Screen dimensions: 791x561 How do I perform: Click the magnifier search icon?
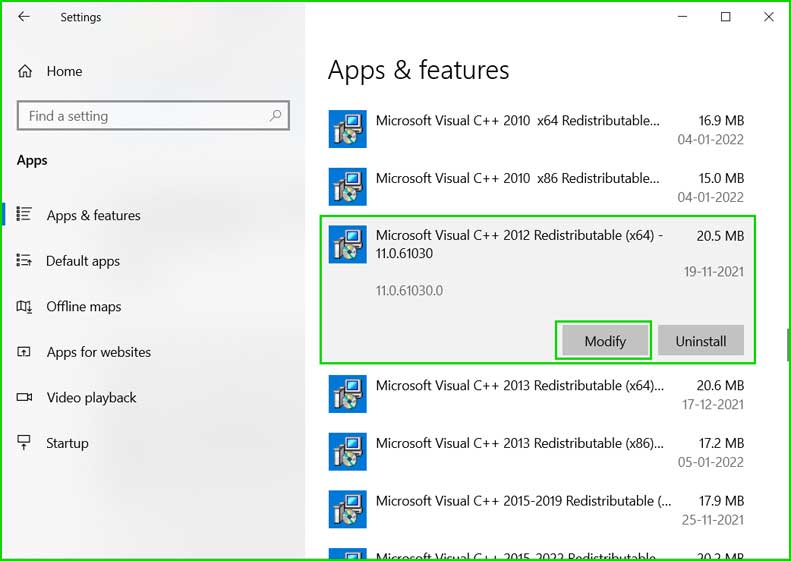pyautogui.click(x=275, y=116)
